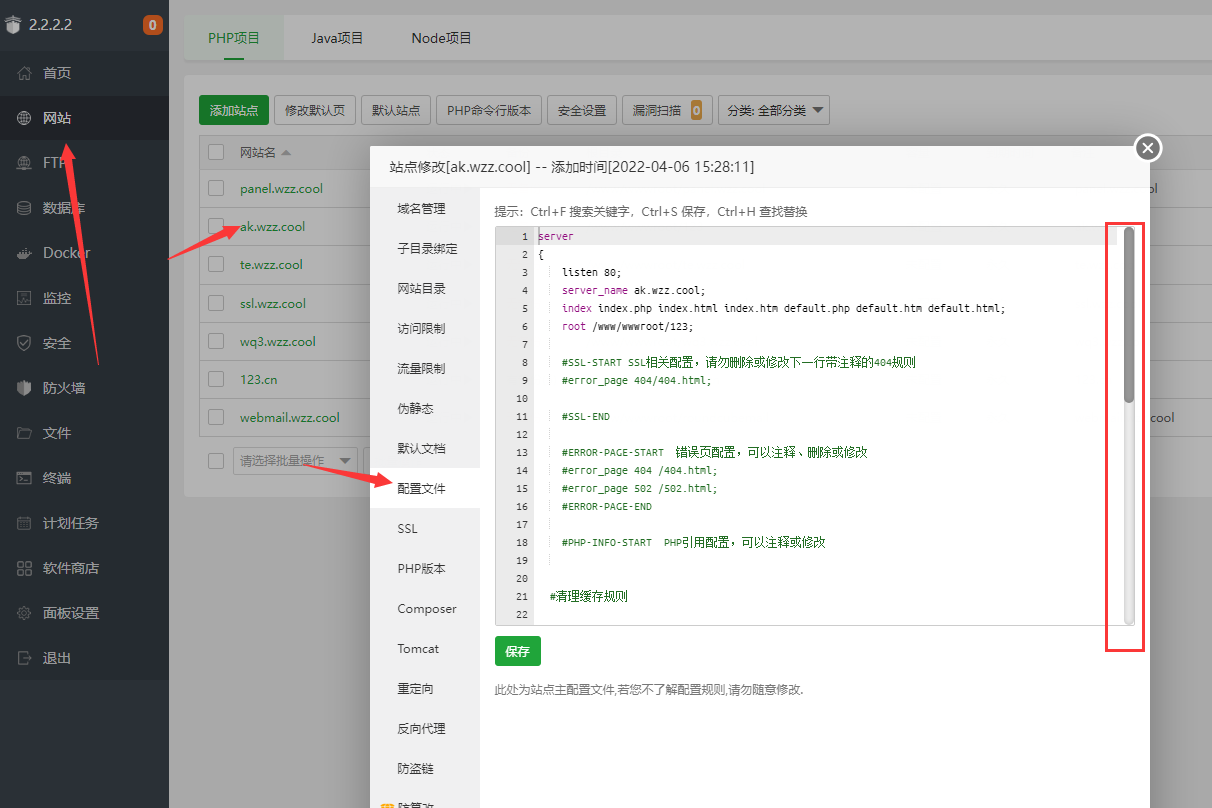
Task: Click the 默认站点 button
Action: [396, 110]
